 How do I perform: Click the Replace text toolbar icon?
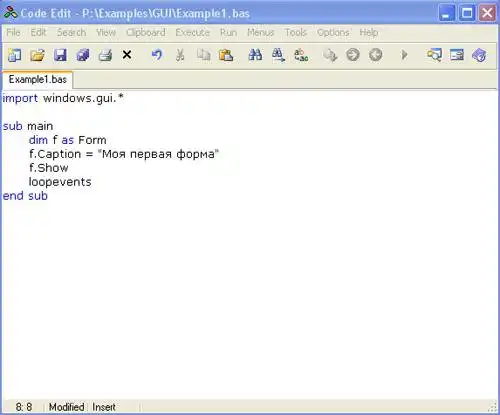point(301,55)
